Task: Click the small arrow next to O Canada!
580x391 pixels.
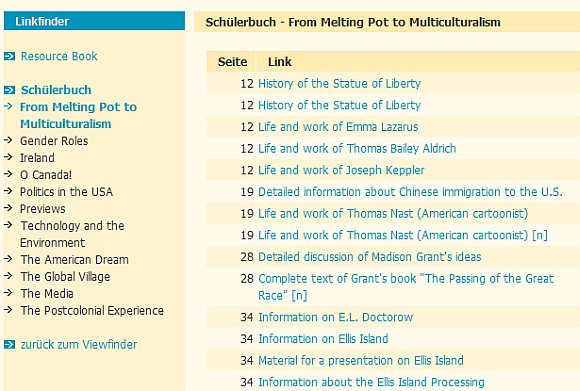Action: click(x=8, y=174)
